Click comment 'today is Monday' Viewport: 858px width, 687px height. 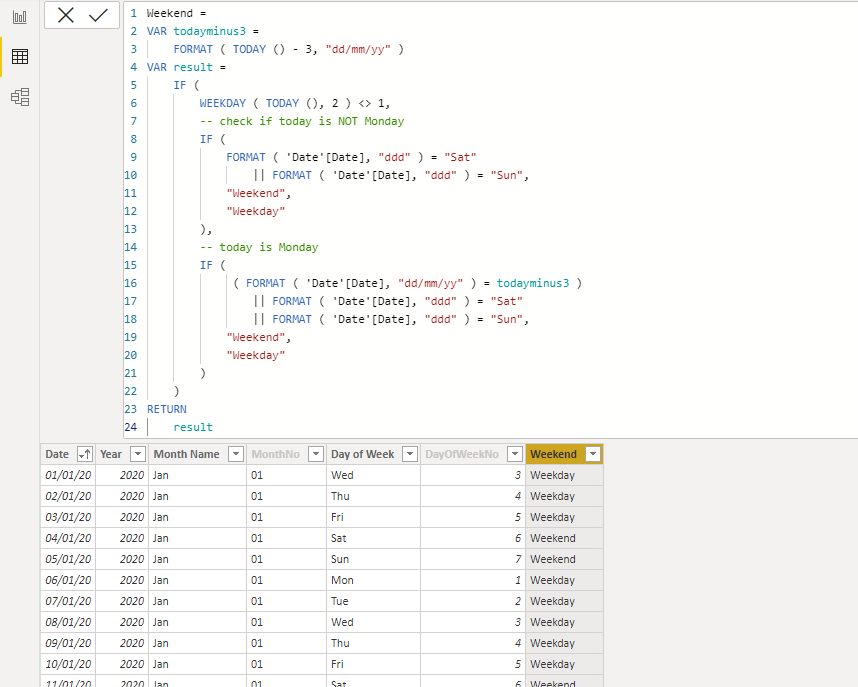[259, 247]
